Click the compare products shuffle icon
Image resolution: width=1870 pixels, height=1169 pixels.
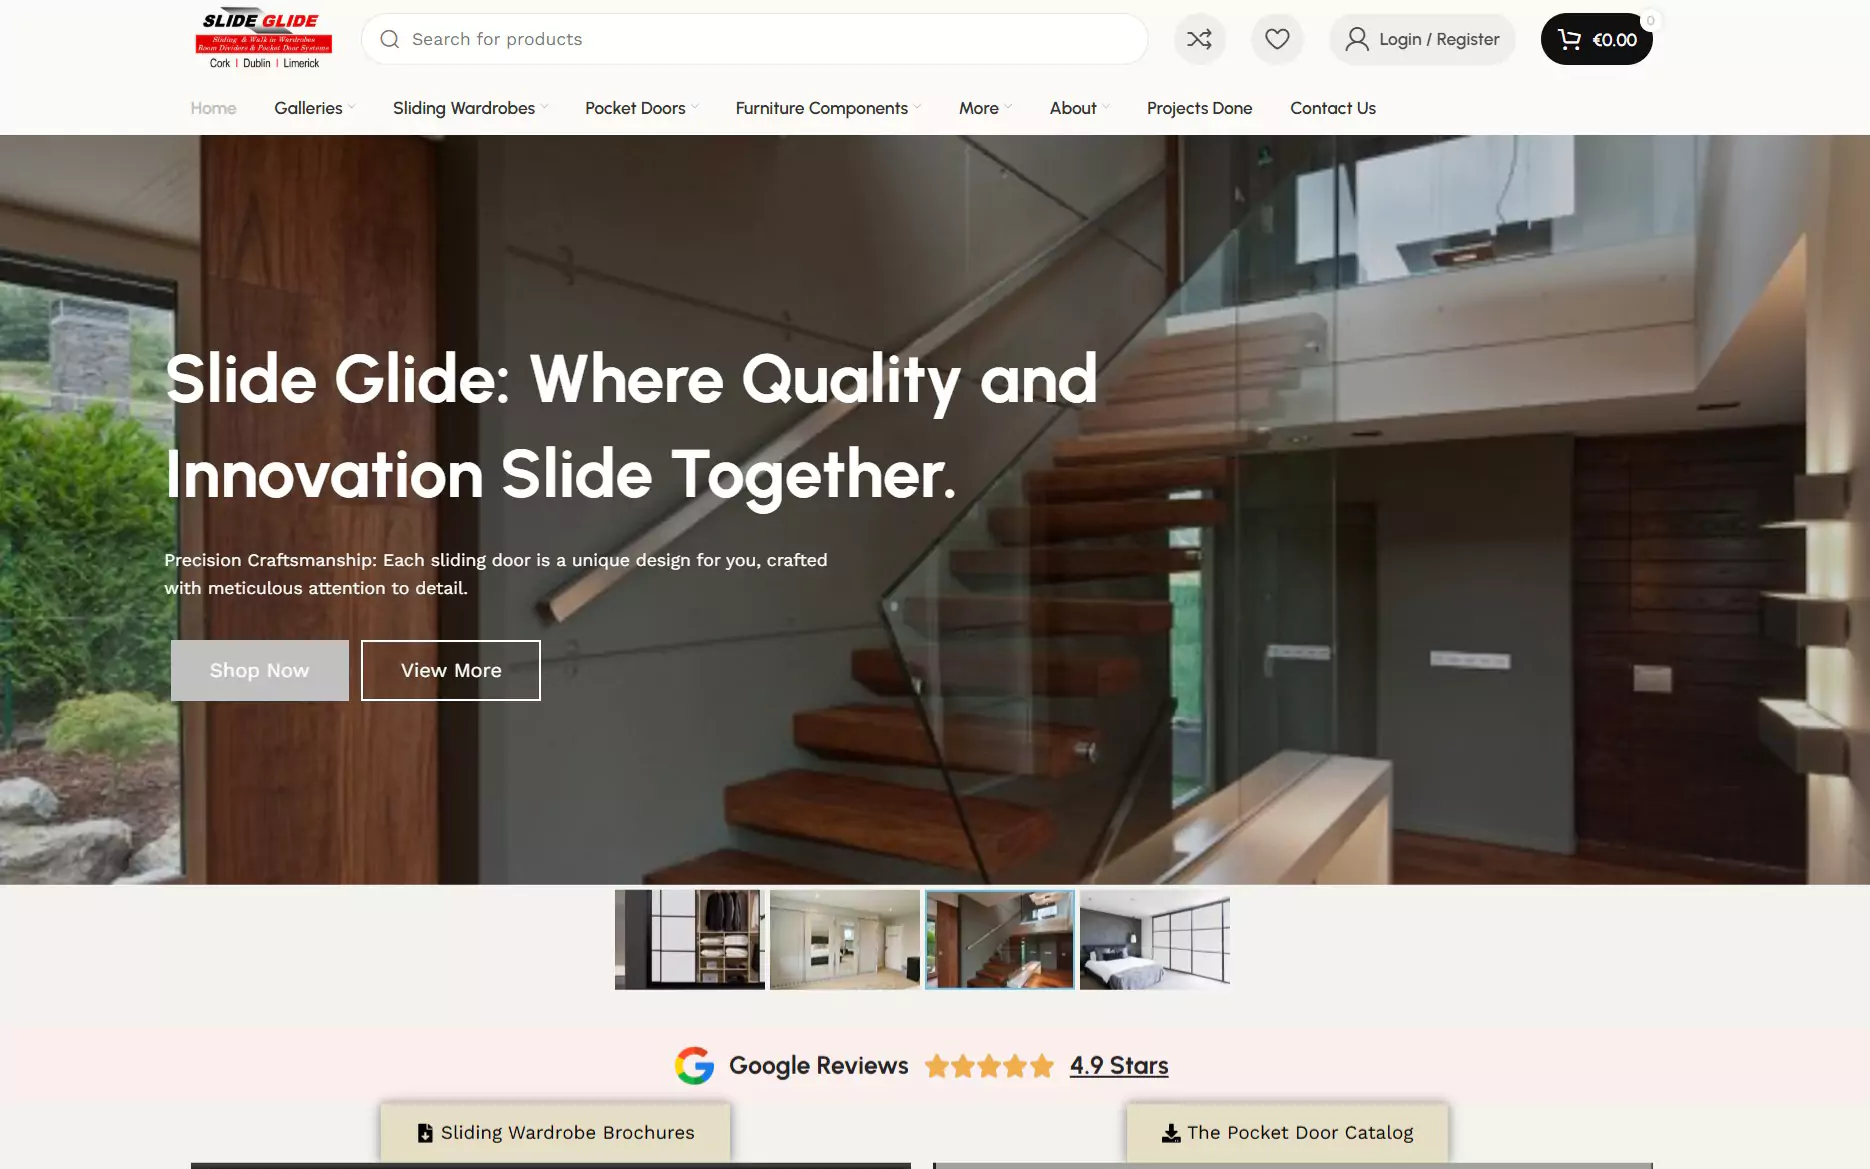pos(1199,39)
